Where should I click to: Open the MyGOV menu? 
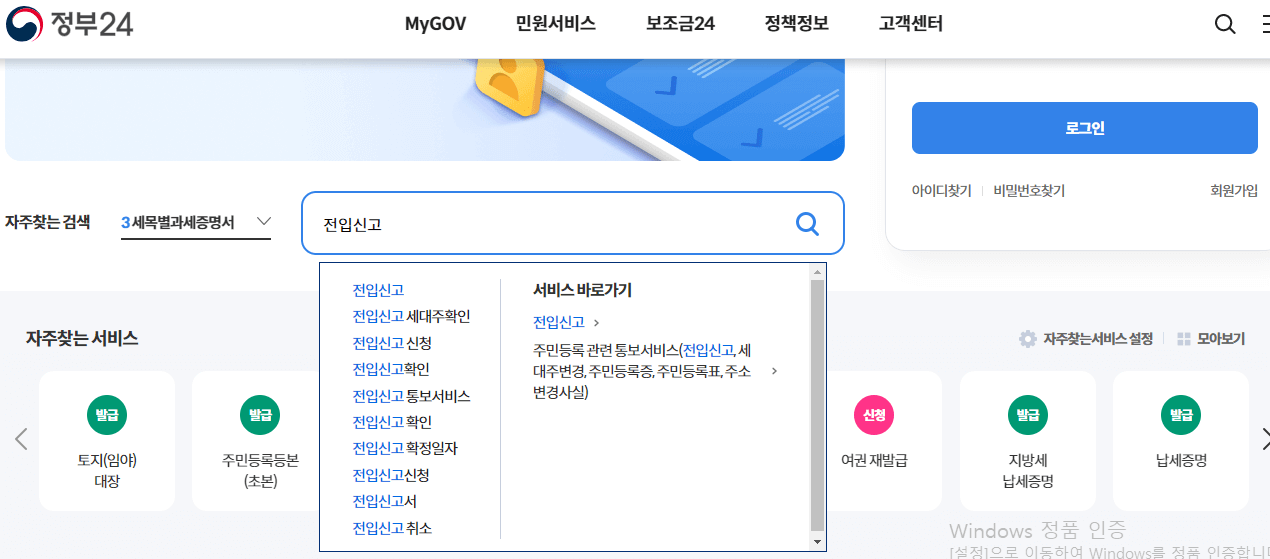coord(435,24)
